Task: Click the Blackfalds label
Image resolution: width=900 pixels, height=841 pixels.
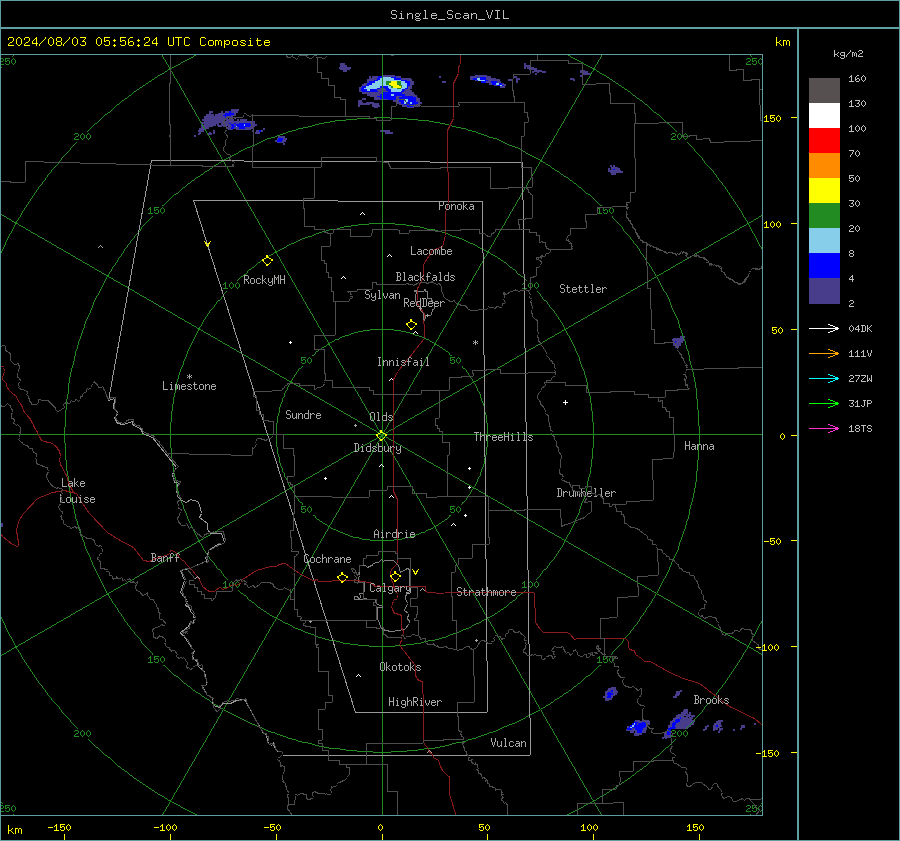Action: [425, 277]
